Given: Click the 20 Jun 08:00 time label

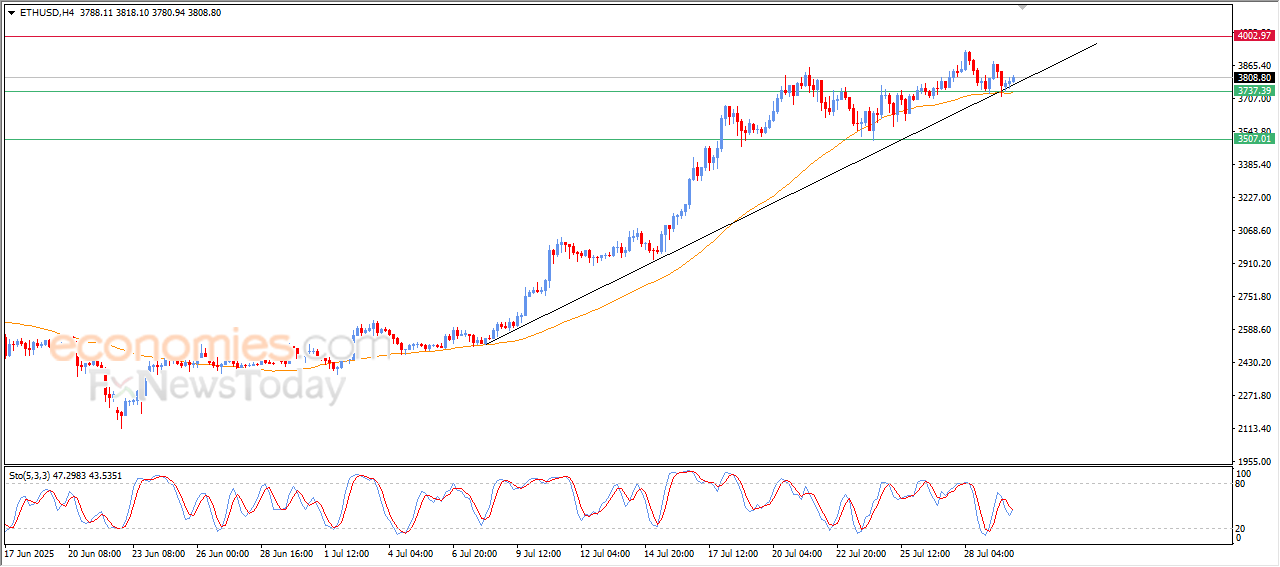Looking at the screenshot, I should pos(95,552).
